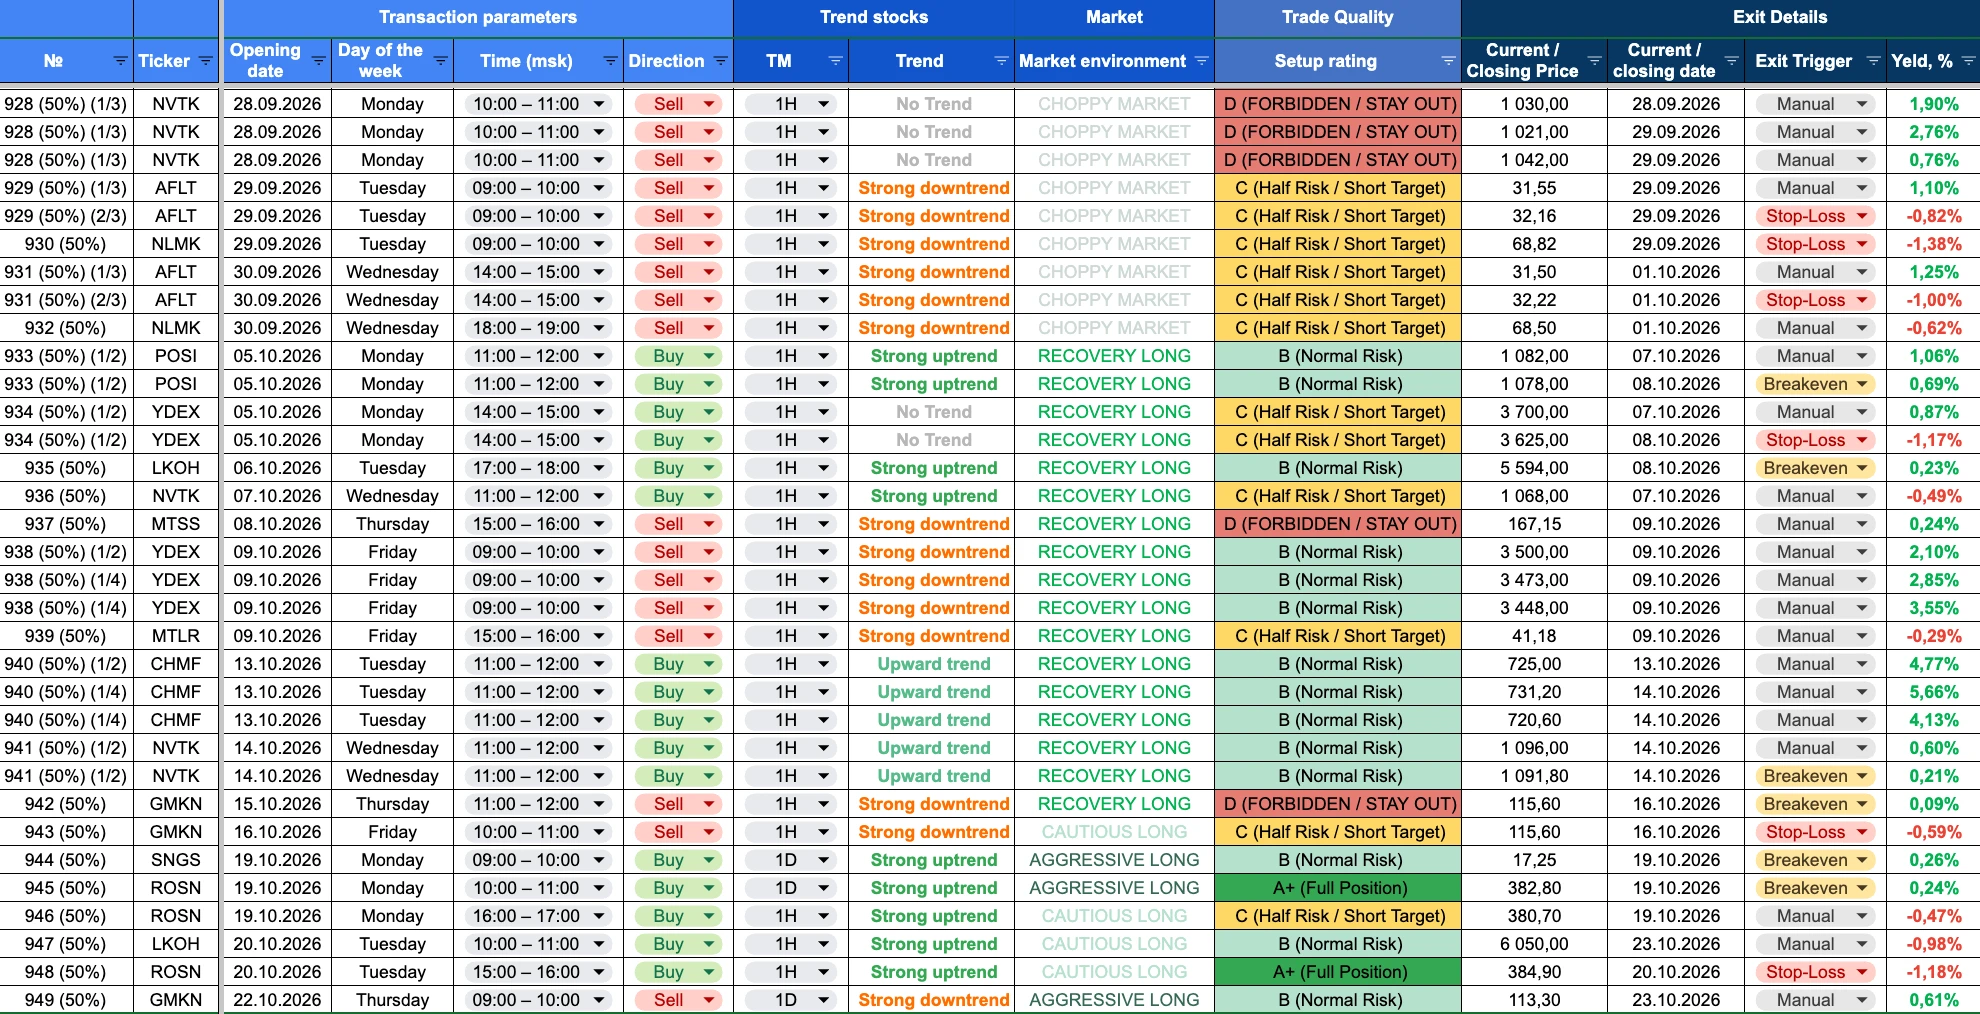Open filter icon on Direction header

click(720, 61)
